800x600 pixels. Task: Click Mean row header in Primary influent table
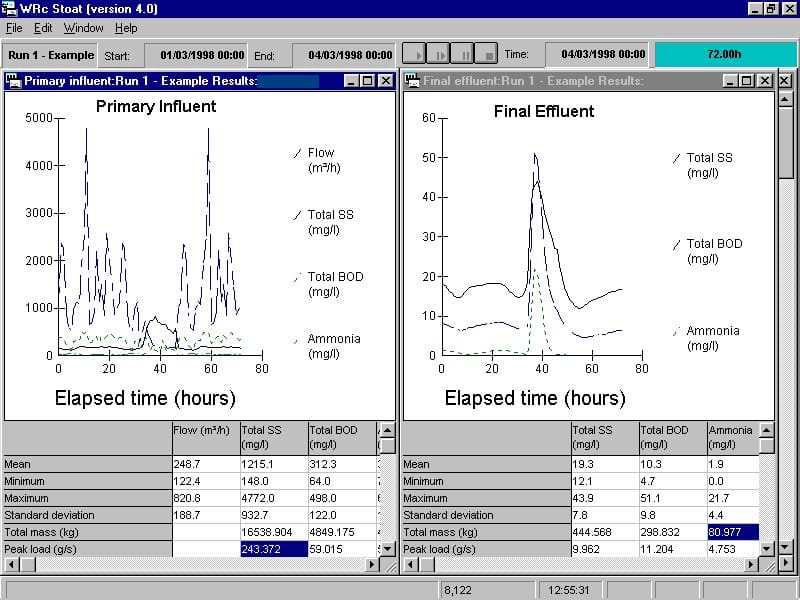point(88,464)
